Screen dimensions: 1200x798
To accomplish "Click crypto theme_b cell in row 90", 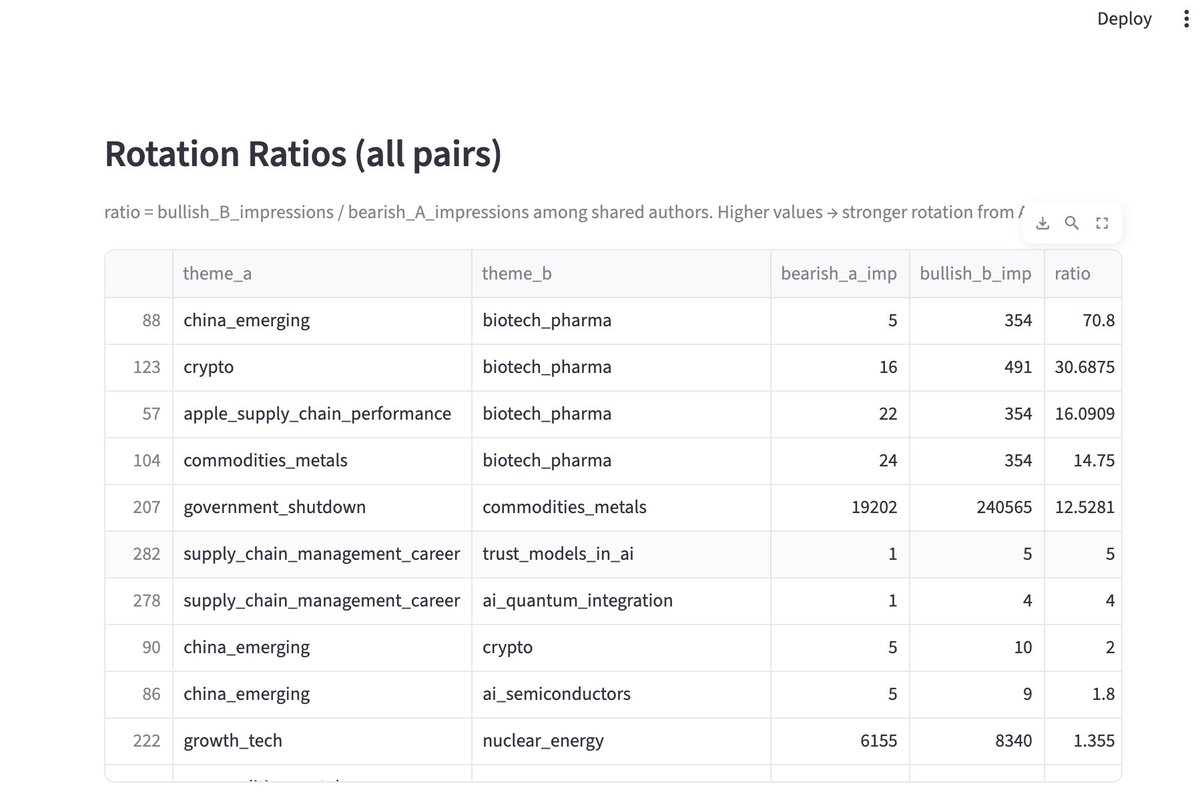I will pyautogui.click(x=621, y=647).
